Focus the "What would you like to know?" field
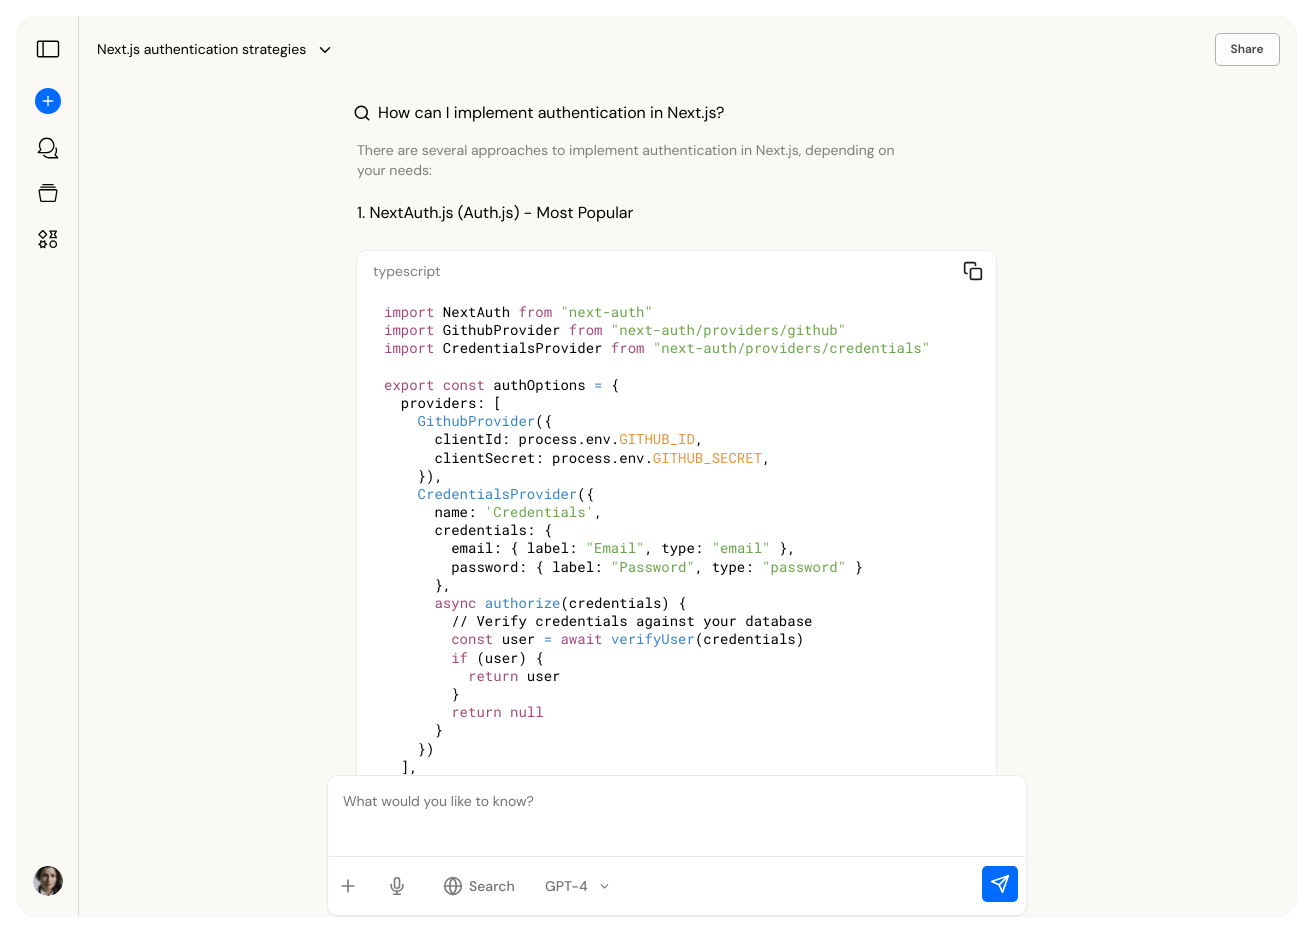This screenshot has height=932, width=1311. (x=677, y=815)
